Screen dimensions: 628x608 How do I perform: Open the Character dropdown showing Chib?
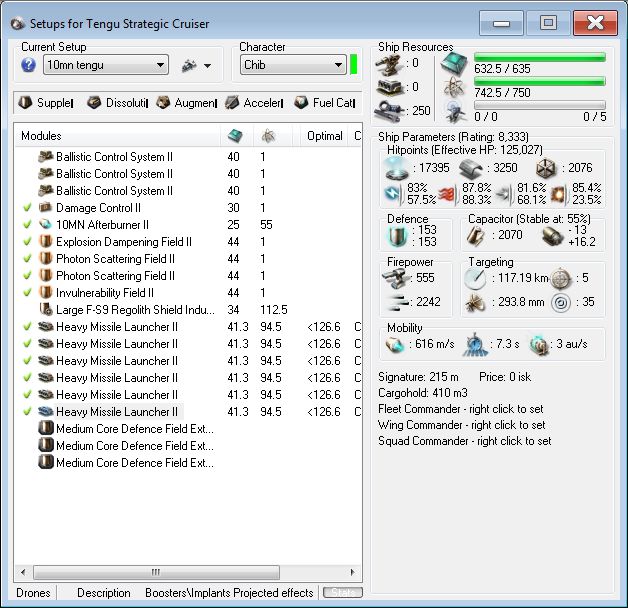pos(293,65)
